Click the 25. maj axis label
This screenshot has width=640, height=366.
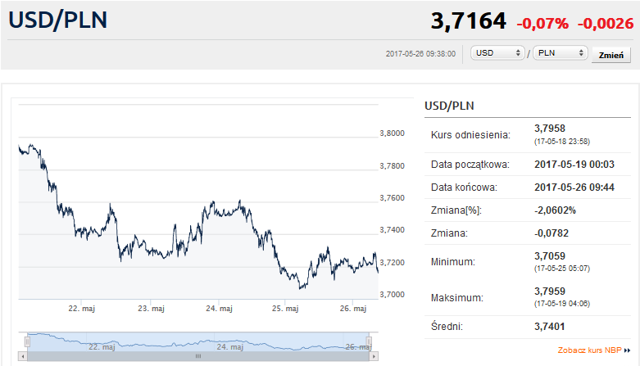(285, 308)
